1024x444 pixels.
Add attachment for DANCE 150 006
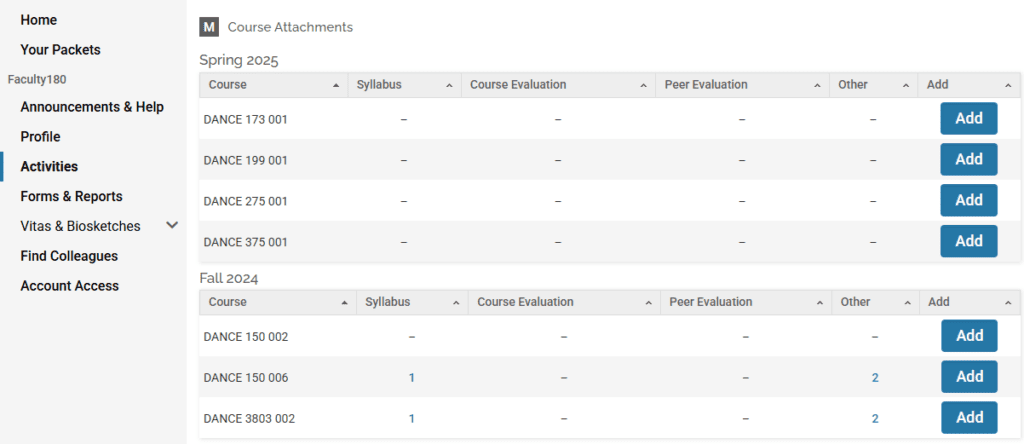click(970, 377)
